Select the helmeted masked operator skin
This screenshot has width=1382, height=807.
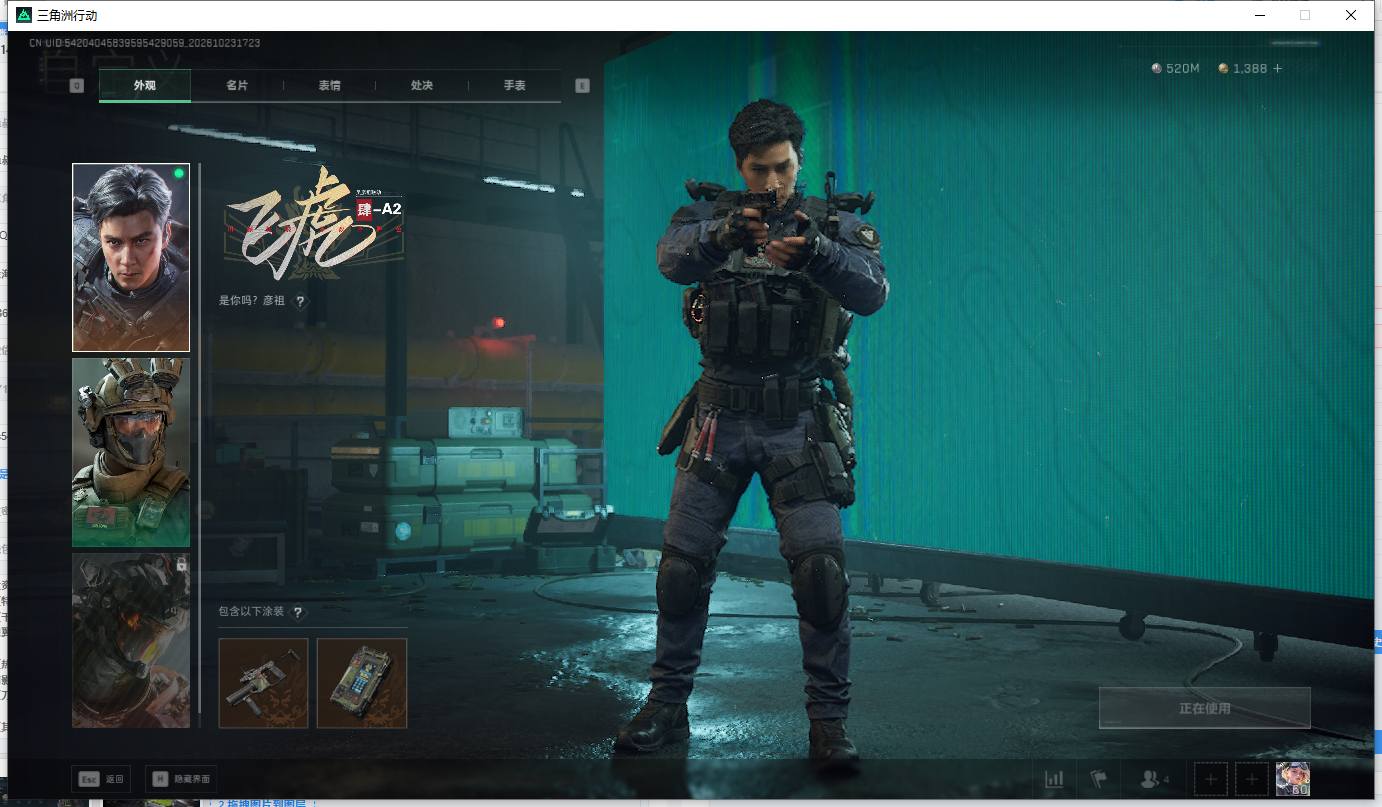coord(131,452)
